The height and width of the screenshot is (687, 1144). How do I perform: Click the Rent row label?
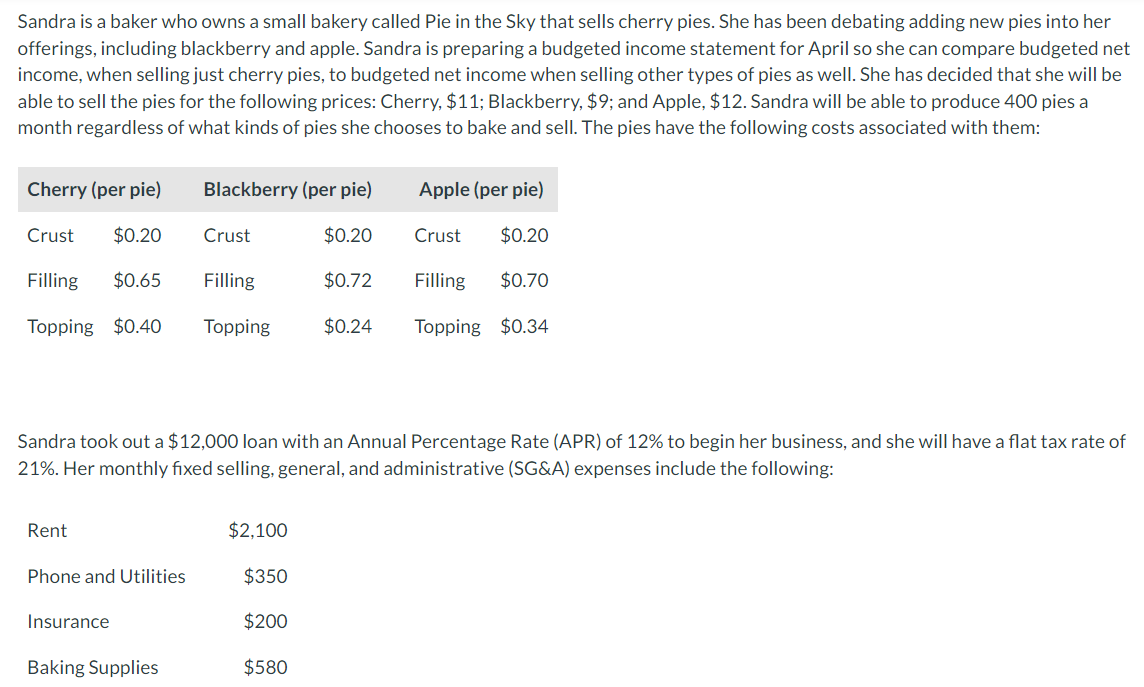(x=47, y=530)
